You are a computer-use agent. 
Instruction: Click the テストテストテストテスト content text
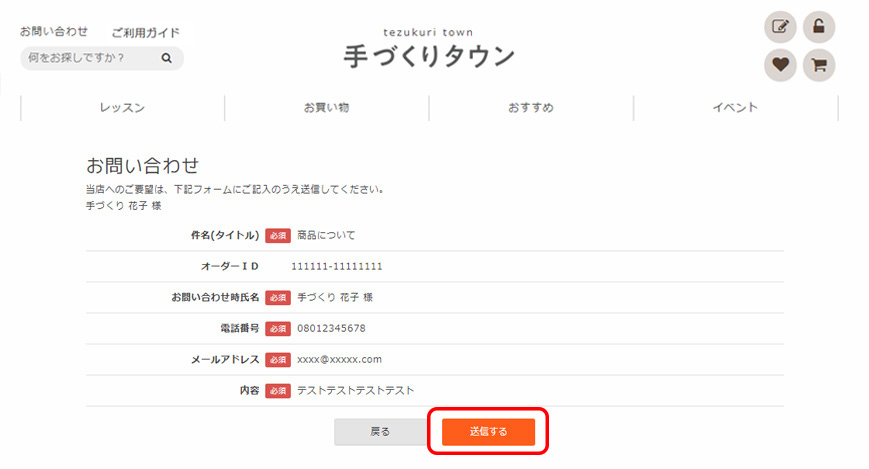[x=355, y=390]
